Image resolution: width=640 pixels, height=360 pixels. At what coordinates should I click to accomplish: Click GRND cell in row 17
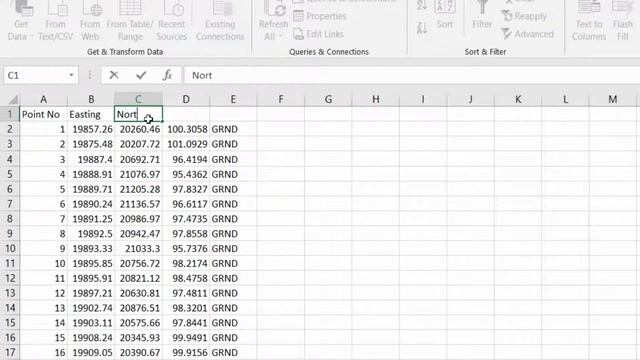click(233, 353)
